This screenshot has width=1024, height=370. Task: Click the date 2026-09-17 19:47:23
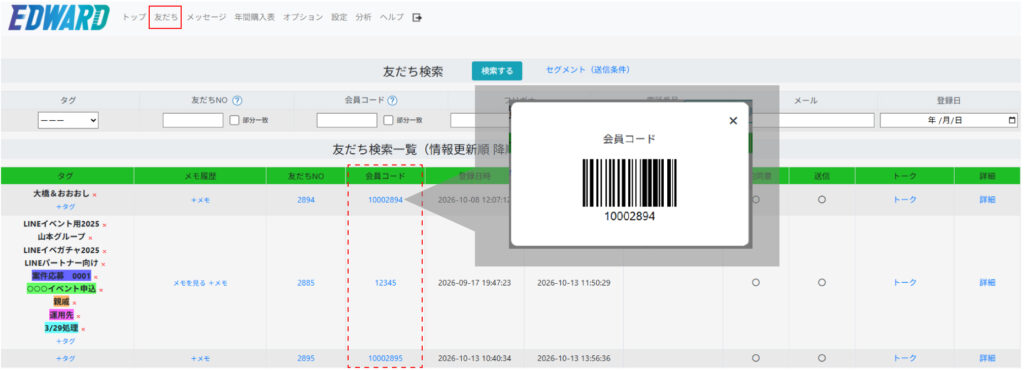point(474,283)
